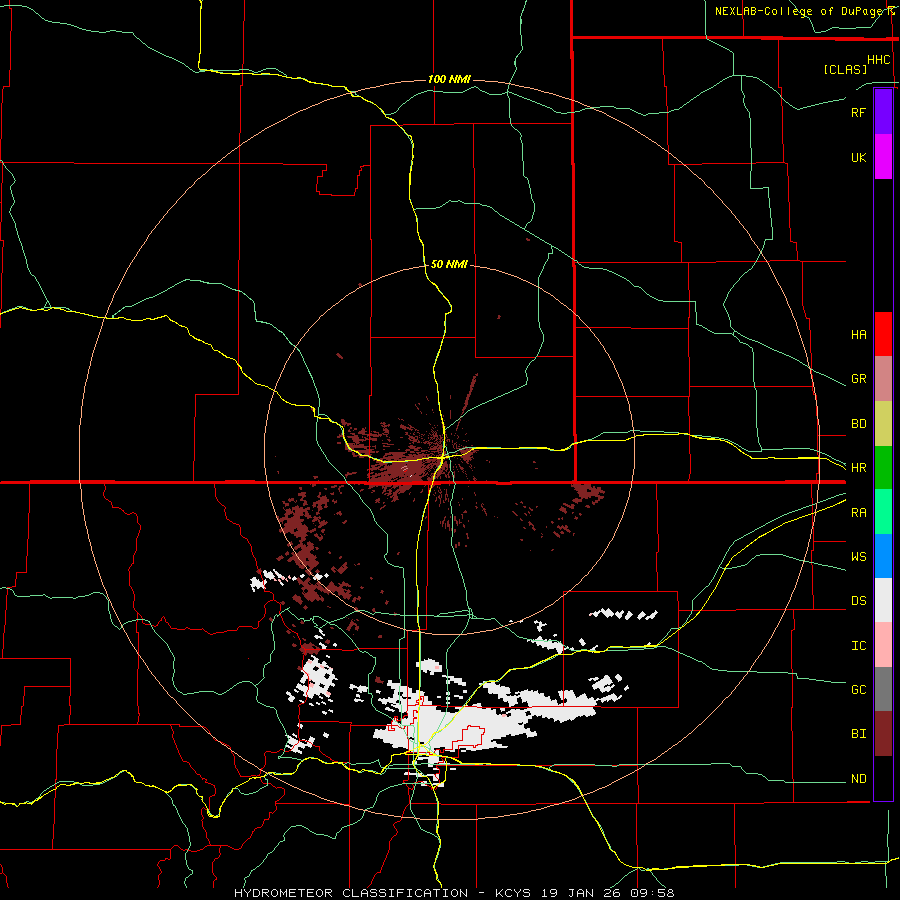Click the "HR" legend label
900x900 pixels.
pos(859,468)
